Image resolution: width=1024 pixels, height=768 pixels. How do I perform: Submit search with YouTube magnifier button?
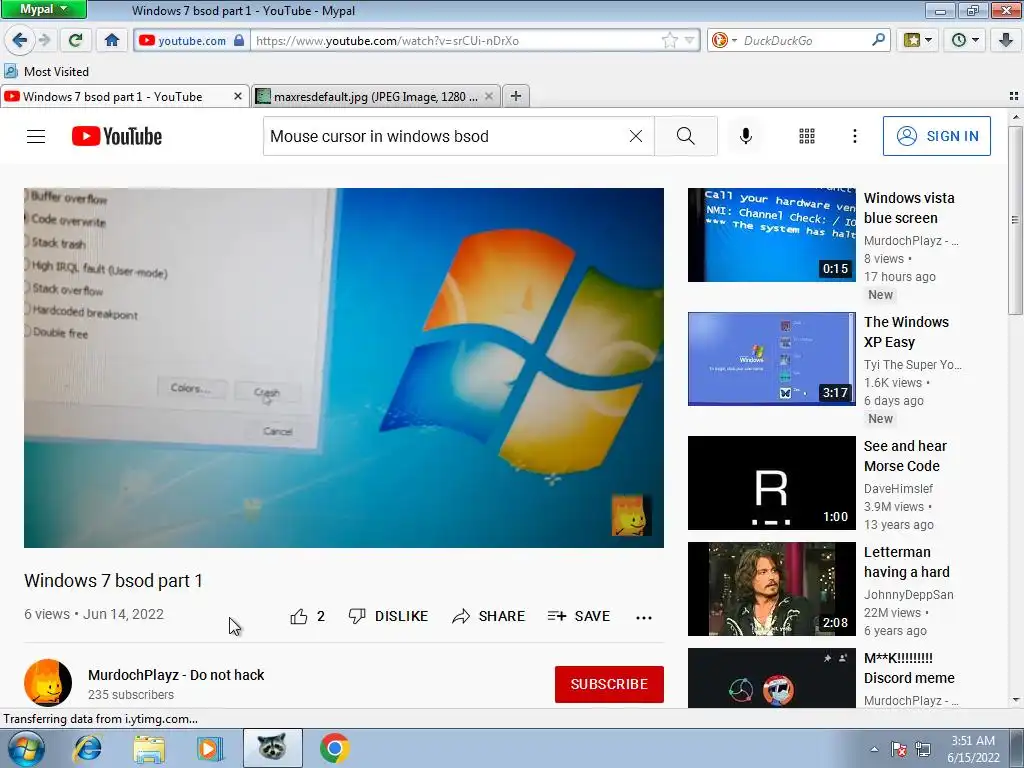coord(686,136)
